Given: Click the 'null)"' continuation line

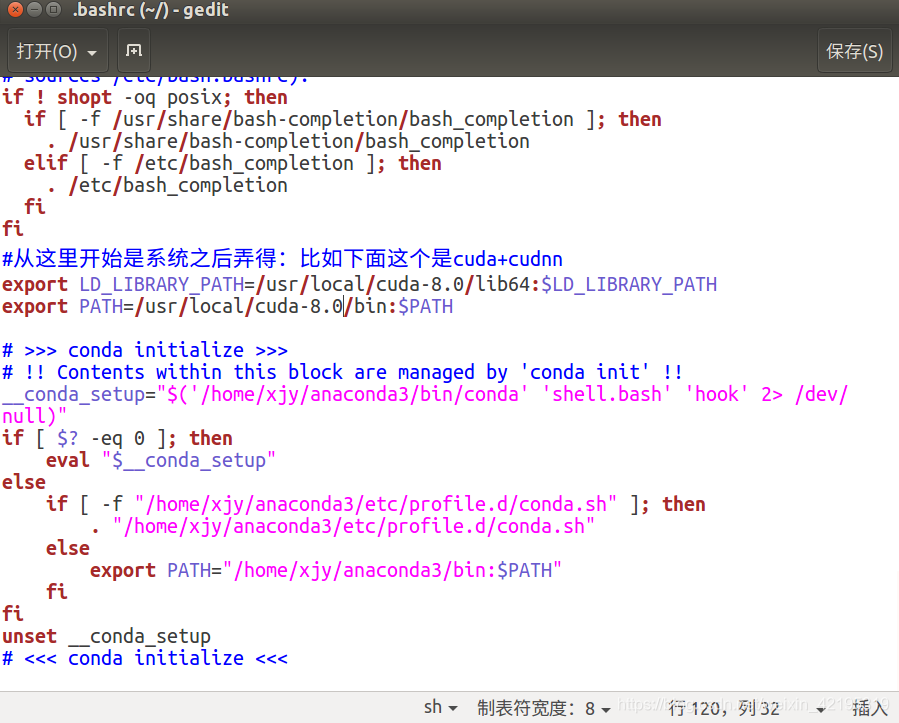Looking at the screenshot, I should (x=34, y=416).
